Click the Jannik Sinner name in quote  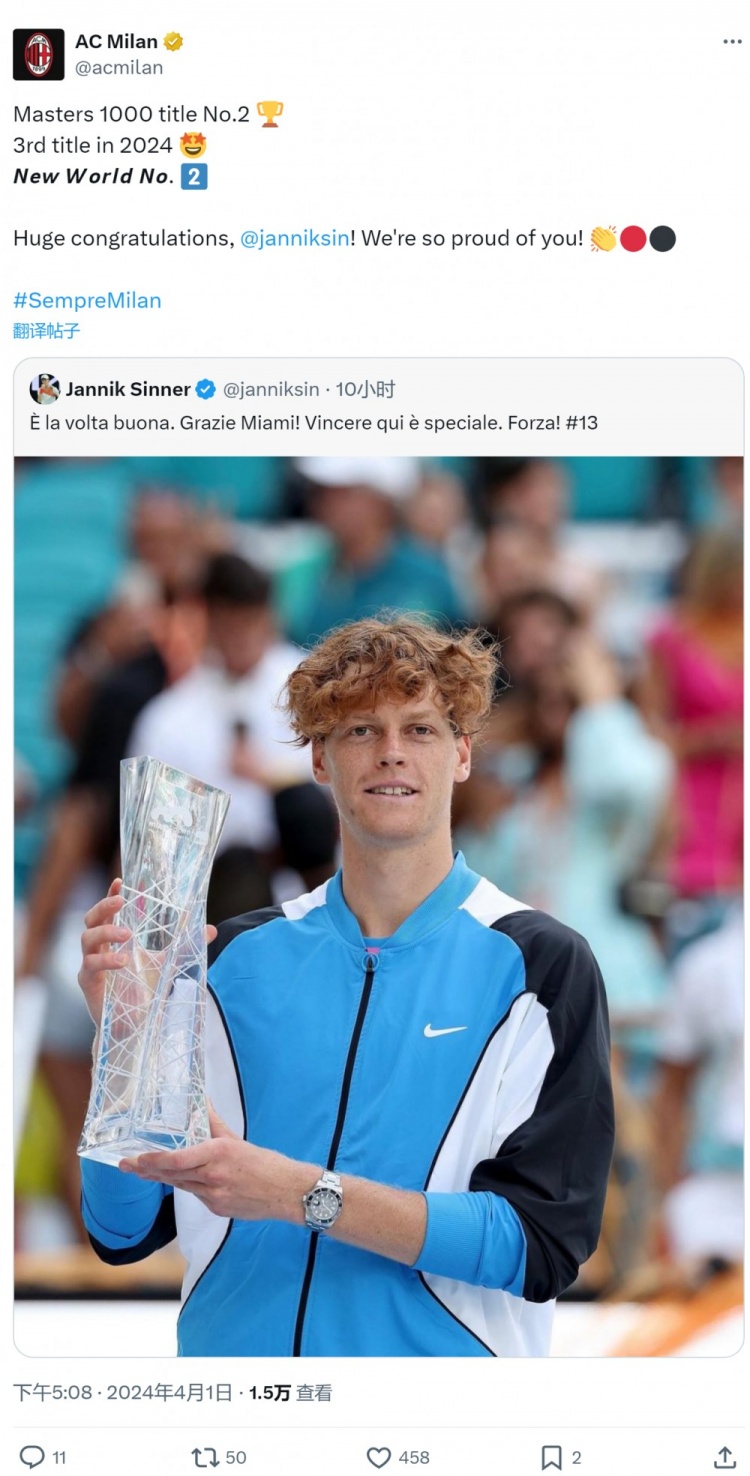pos(128,389)
